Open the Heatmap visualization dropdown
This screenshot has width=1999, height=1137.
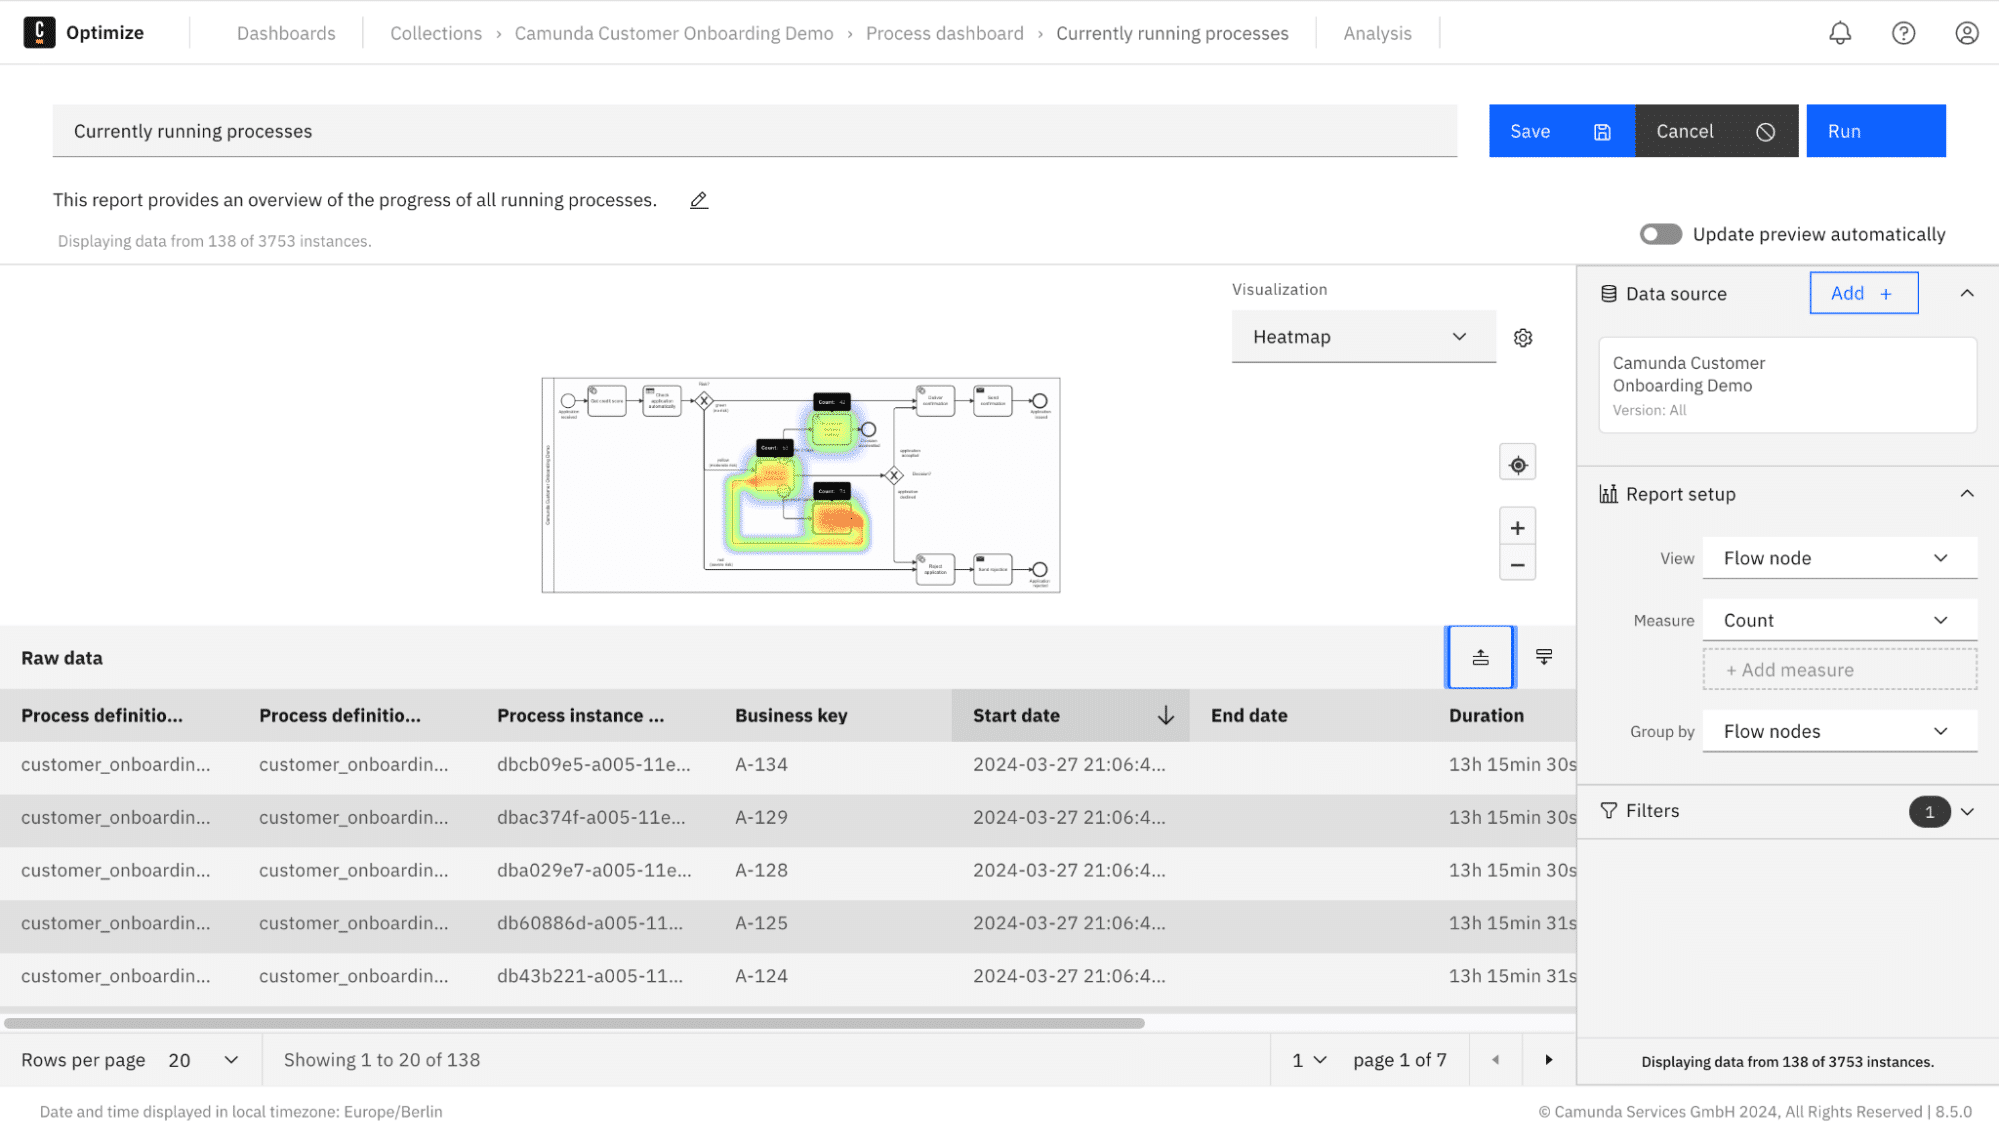pos(1363,337)
